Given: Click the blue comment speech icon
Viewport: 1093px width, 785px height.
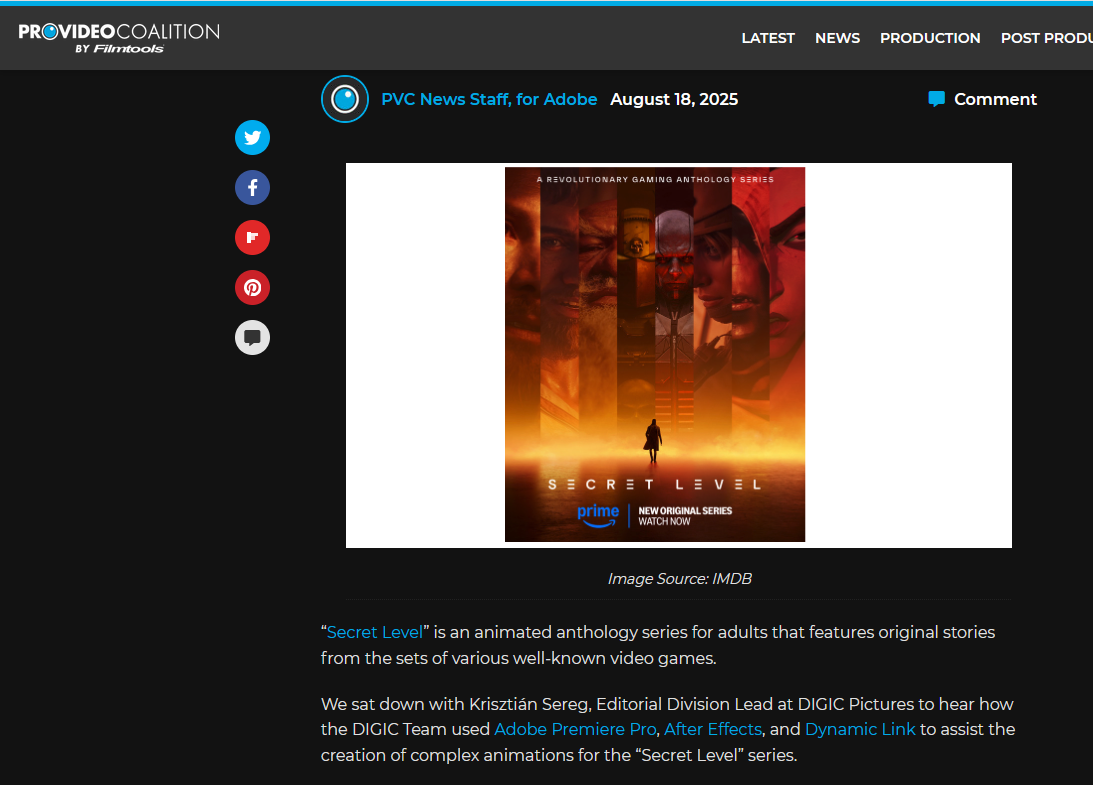Looking at the screenshot, I should coord(936,99).
